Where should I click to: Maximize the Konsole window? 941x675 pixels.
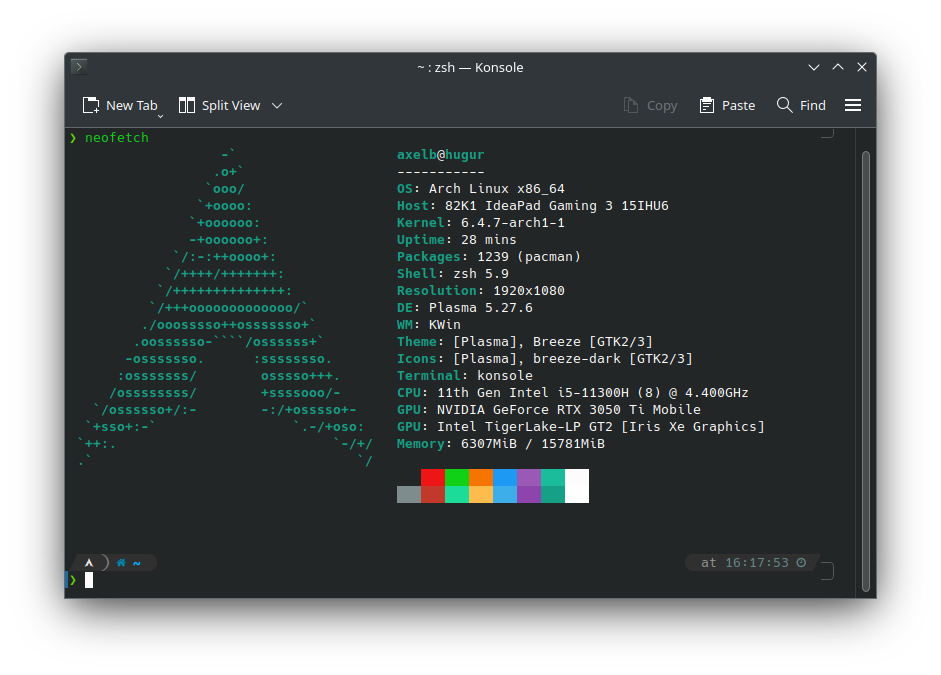click(838, 67)
